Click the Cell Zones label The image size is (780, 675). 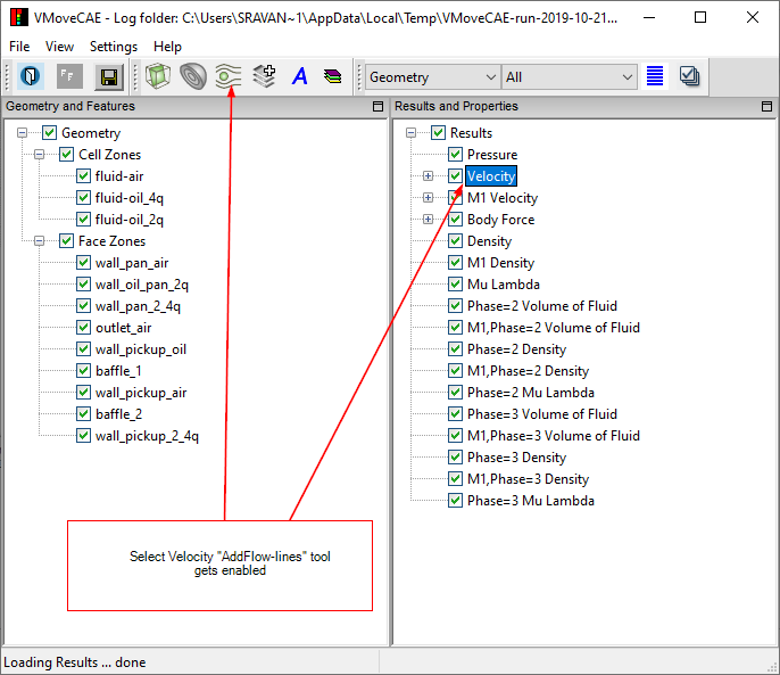[109, 155]
